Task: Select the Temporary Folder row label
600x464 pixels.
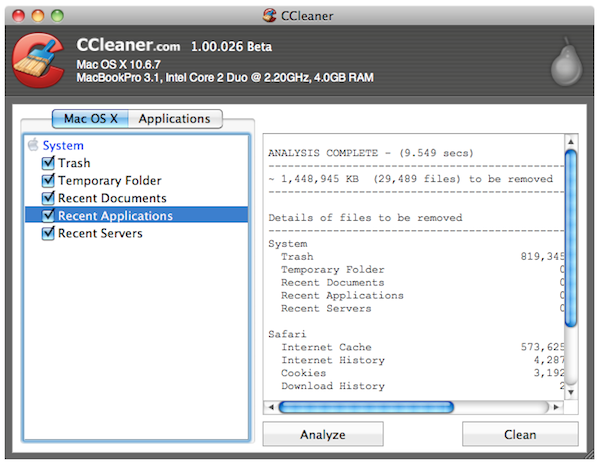Action: pos(110,181)
